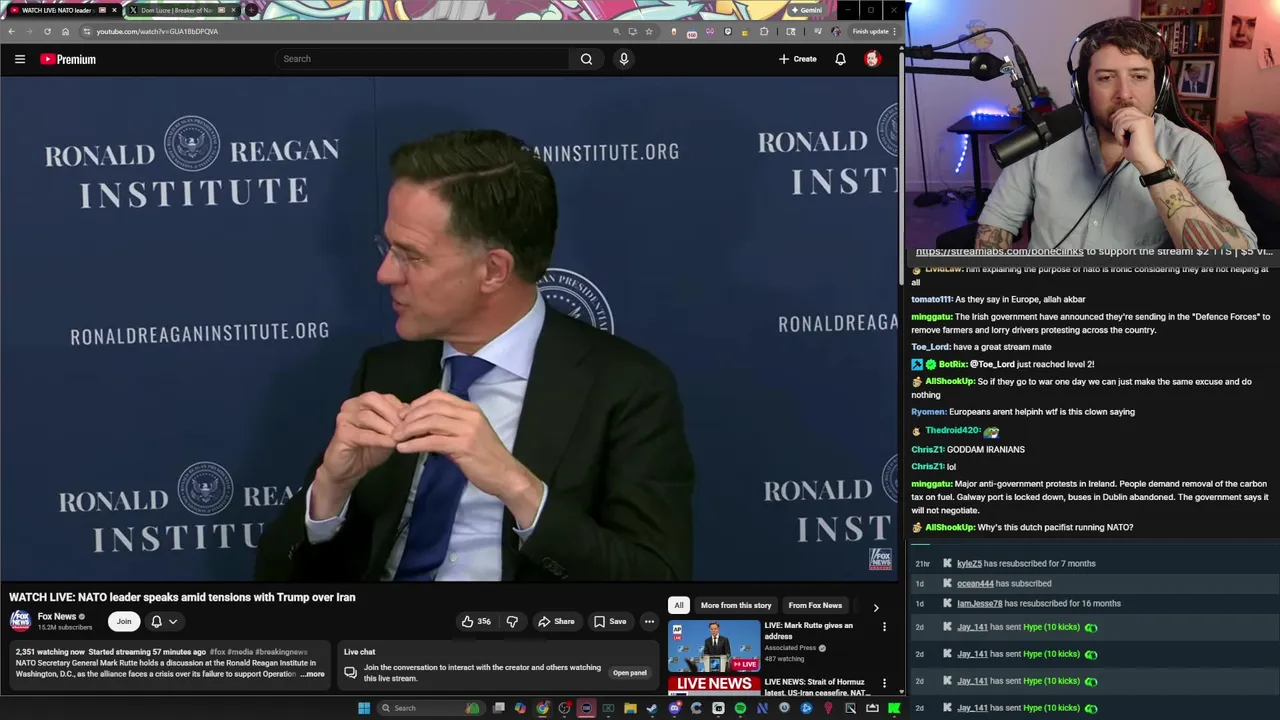Click the #fox hashtag
Viewport: 1280px width, 720px height.
[x=218, y=652]
